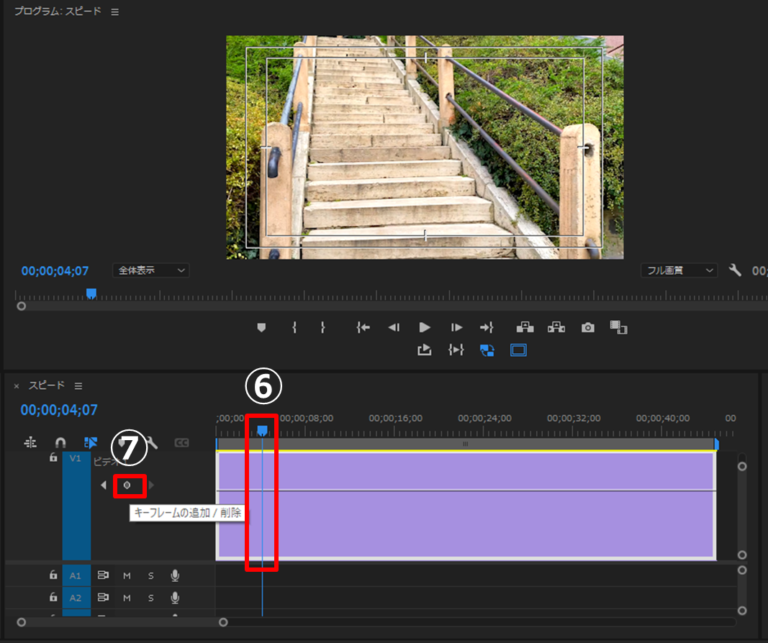
Task: Toggle lock on the V1 video track
Action: tap(53, 458)
